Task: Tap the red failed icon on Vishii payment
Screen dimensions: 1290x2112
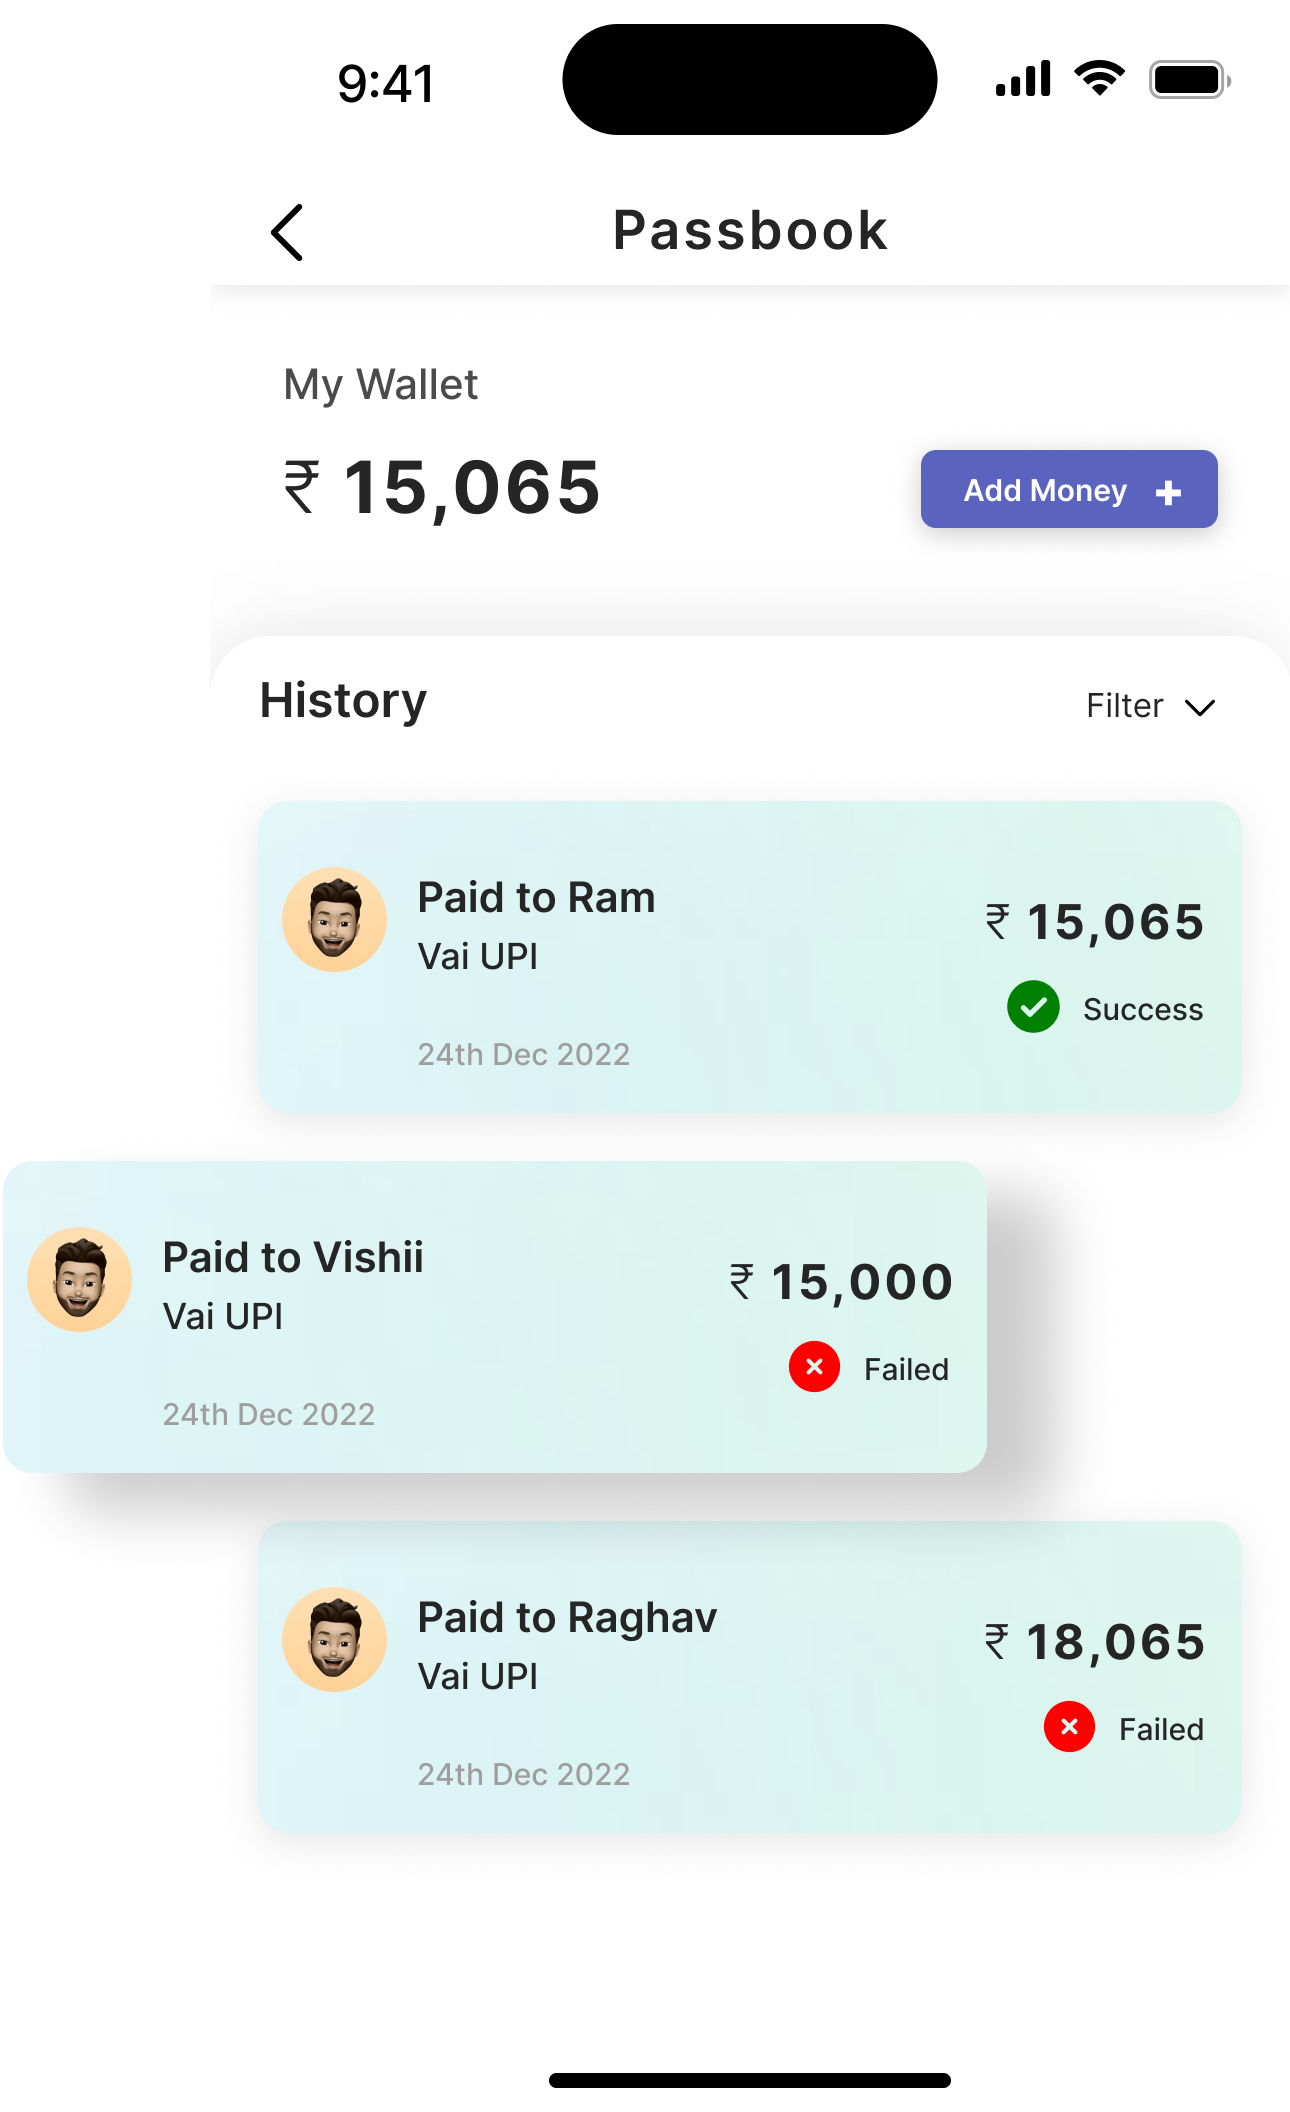Action: pyautogui.click(x=814, y=1367)
